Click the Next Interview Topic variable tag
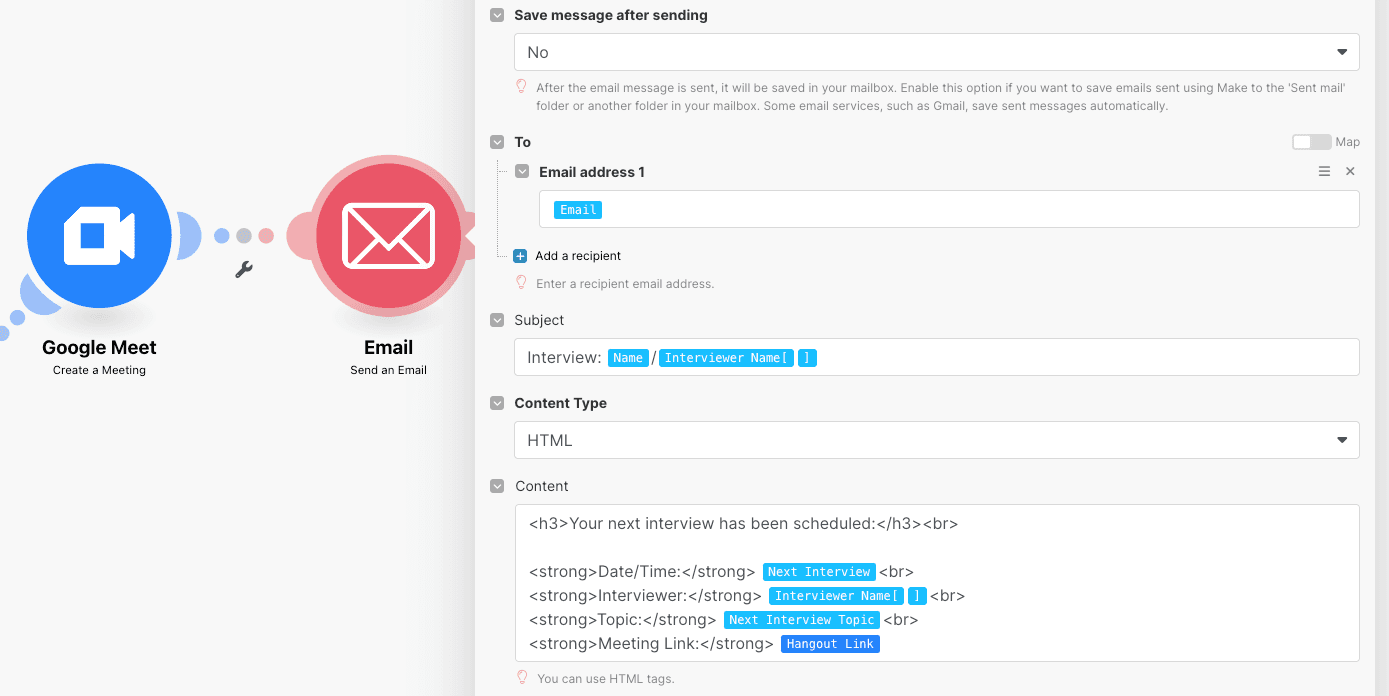The width and height of the screenshot is (1389, 696). point(801,619)
